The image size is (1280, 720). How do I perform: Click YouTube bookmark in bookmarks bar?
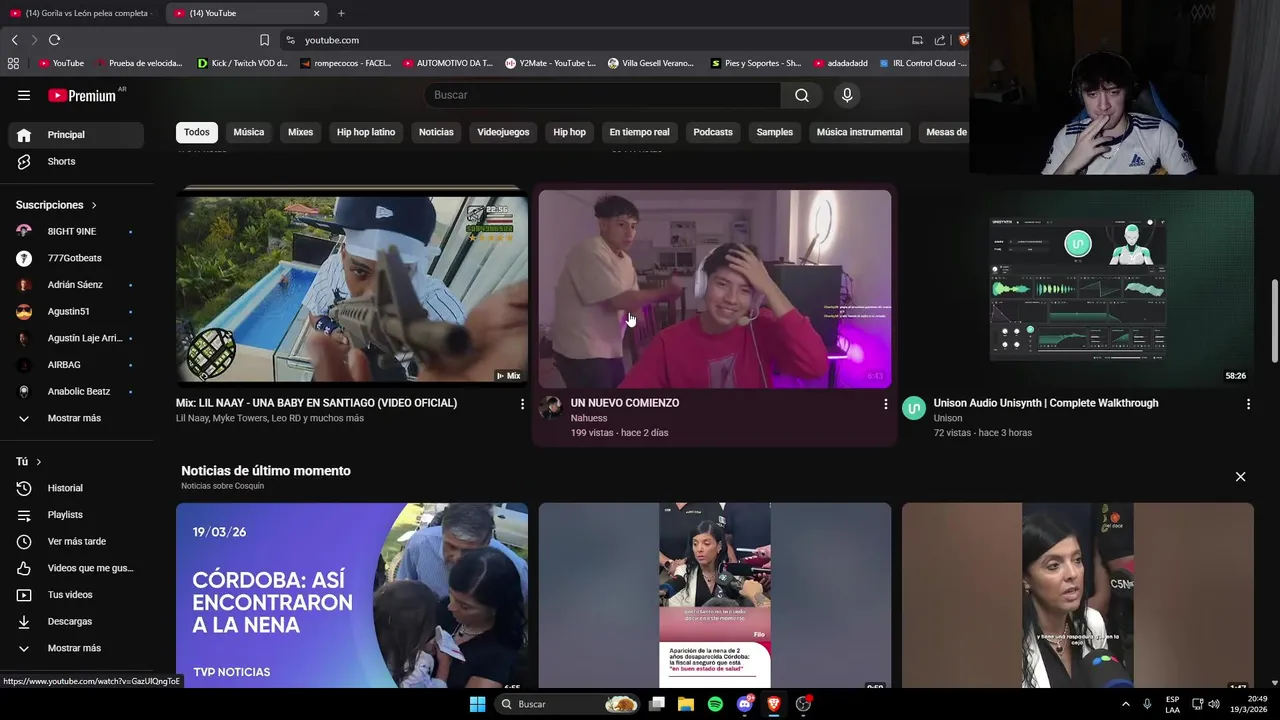[x=61, y=63]
